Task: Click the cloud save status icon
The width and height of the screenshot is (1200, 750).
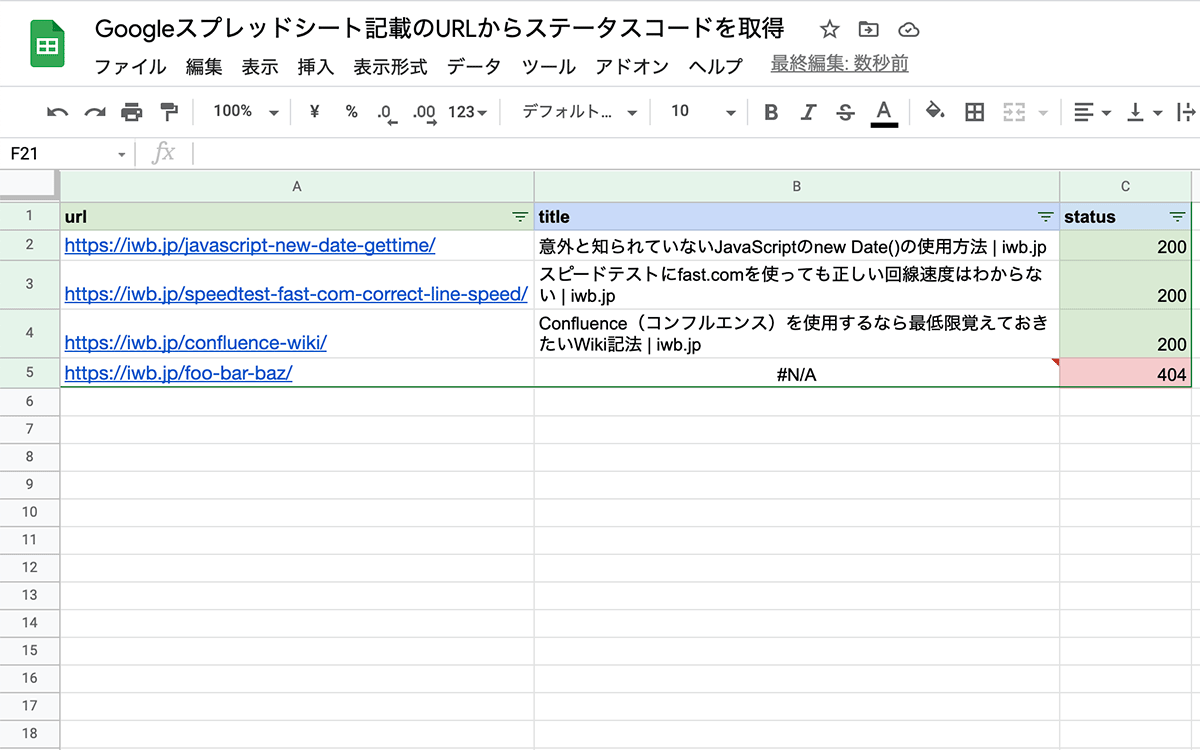Action: 908,30
